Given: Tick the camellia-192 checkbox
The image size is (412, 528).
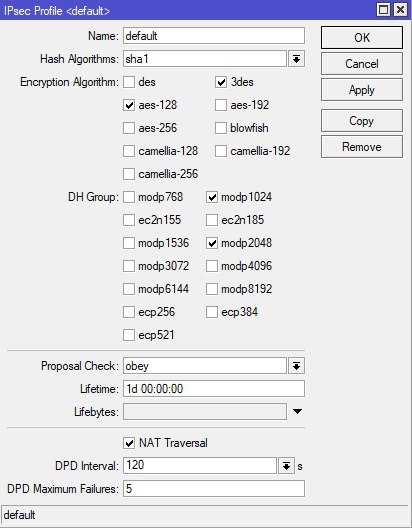Looking at the screenshot, I should coord(221,151).
